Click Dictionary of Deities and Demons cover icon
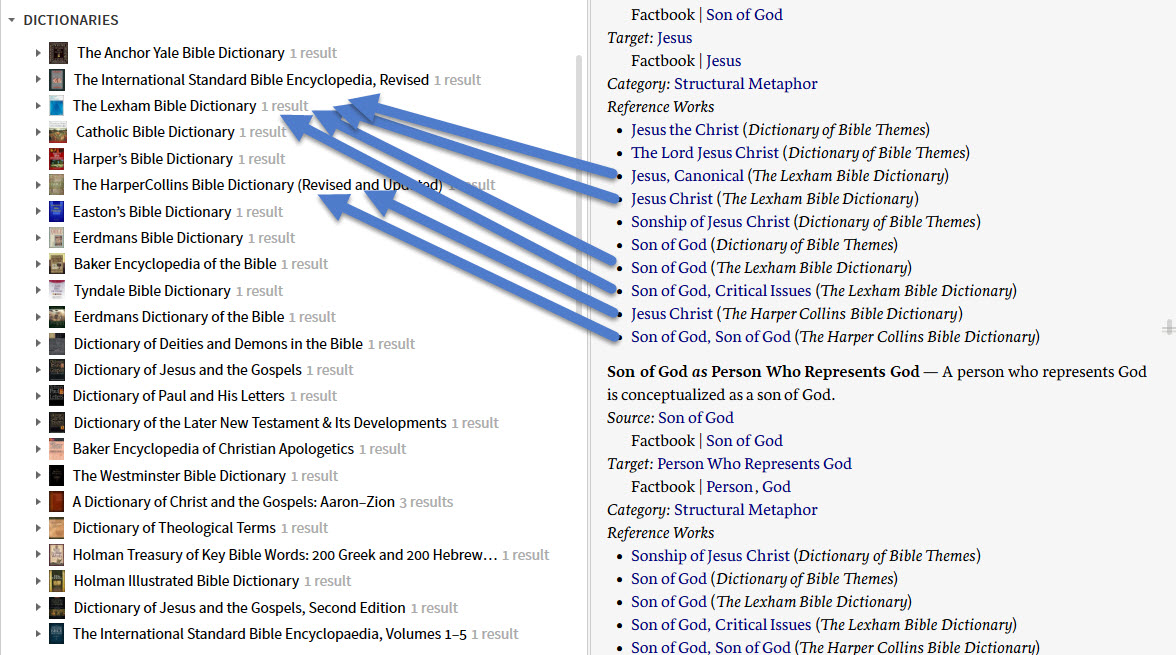The height and width of the screenshot is (655, 1176). point(57,344)
